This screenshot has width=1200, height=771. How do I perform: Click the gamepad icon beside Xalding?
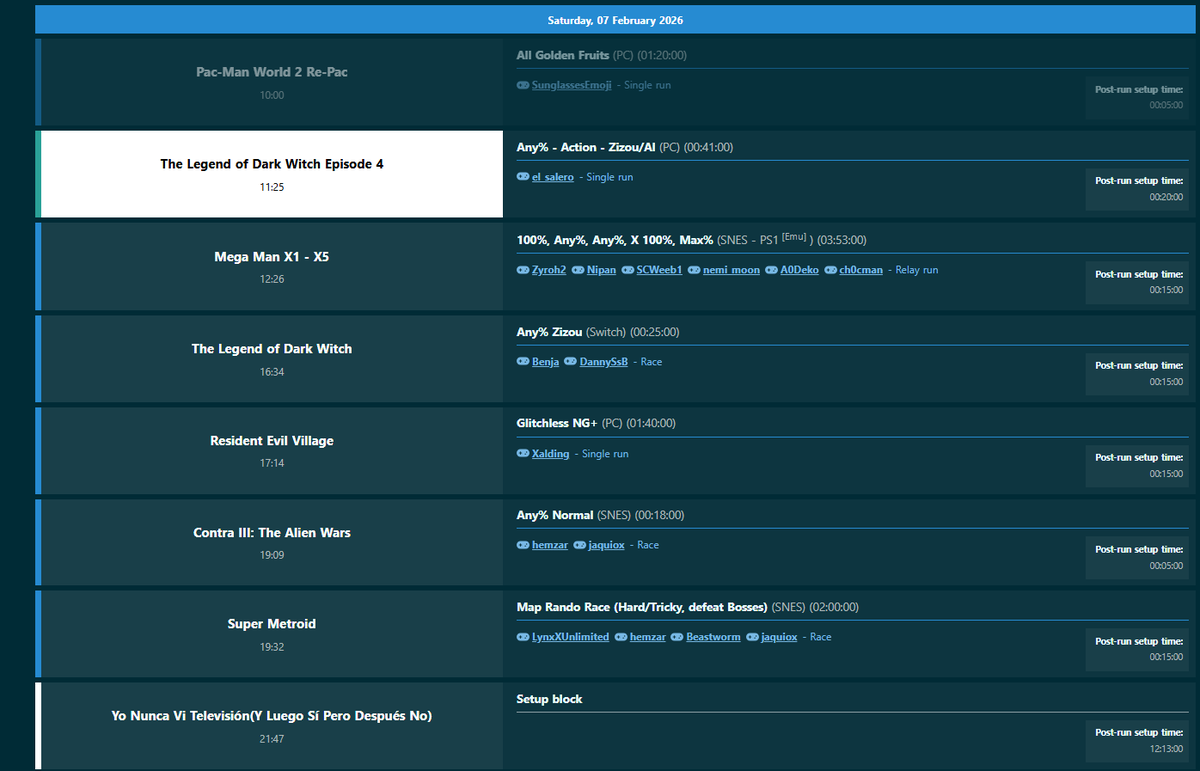(x=523, y=454)
